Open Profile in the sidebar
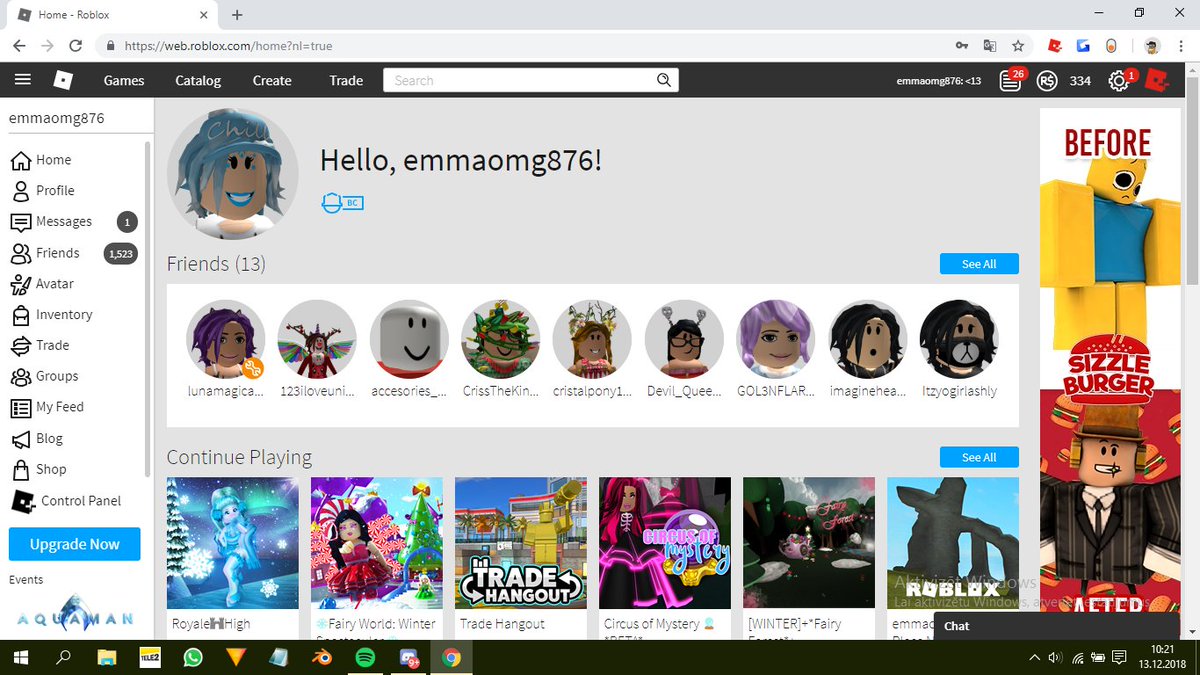This screenshot has width=1200, height=675. tap(42, 190)
